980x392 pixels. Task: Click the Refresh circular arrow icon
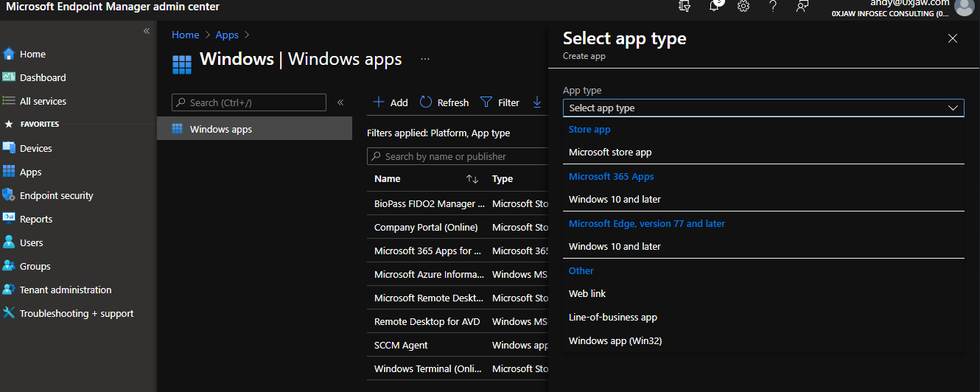point(426,102)
